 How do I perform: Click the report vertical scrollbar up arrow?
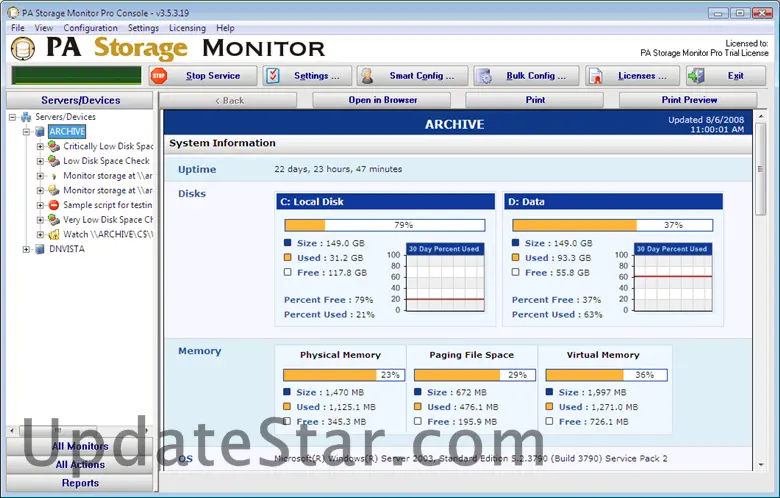[761, 116]
